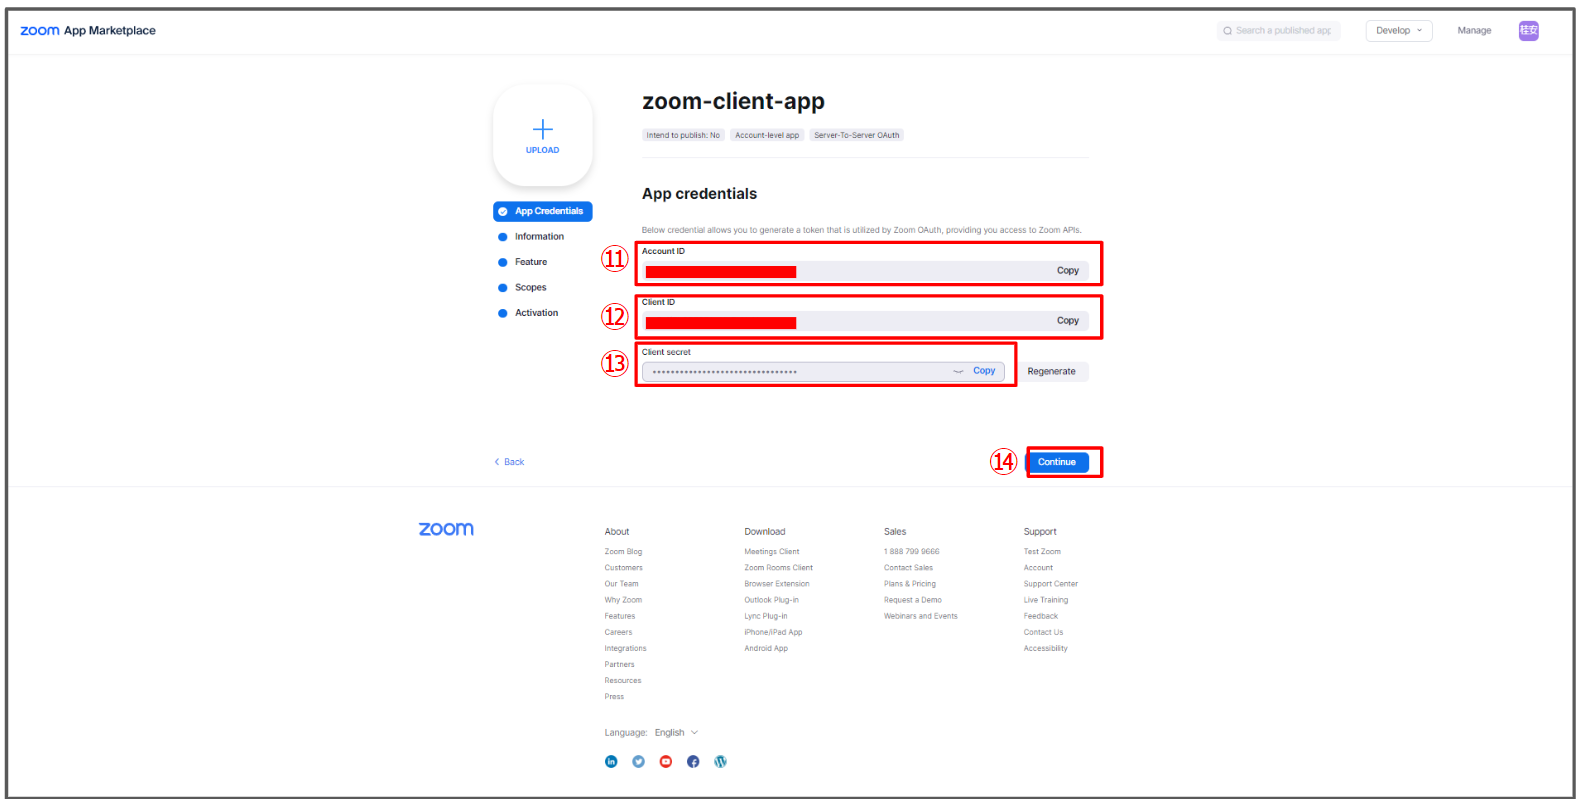Open Zoom's Twitter page icon
This screenshot has width=1577, height=802.
638,762
